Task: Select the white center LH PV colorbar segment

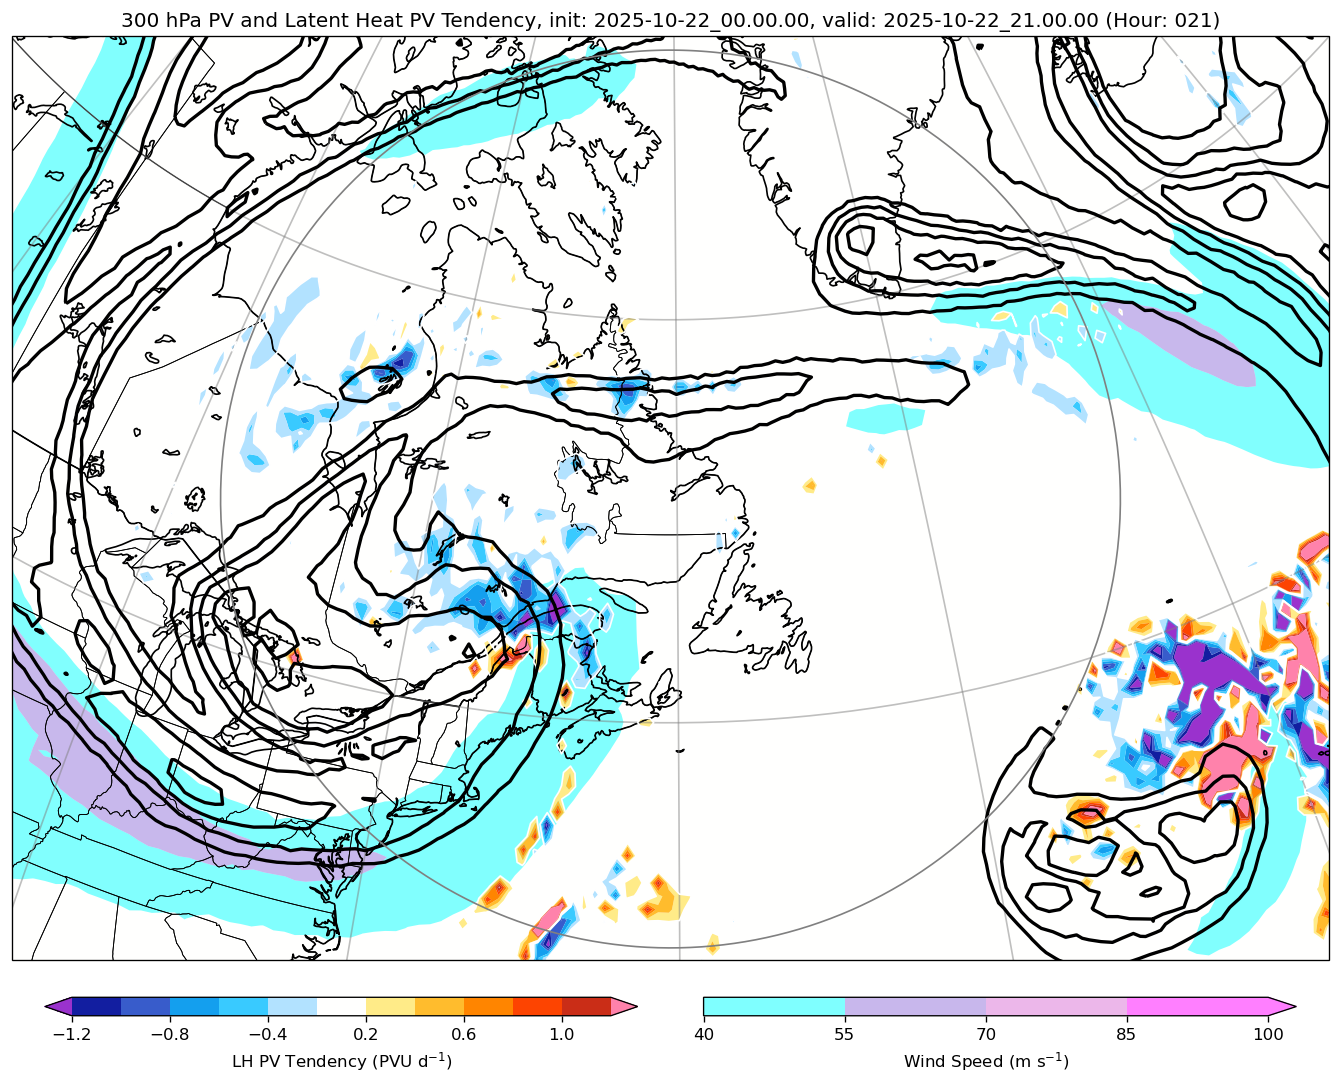Action: pos(341,1006)
